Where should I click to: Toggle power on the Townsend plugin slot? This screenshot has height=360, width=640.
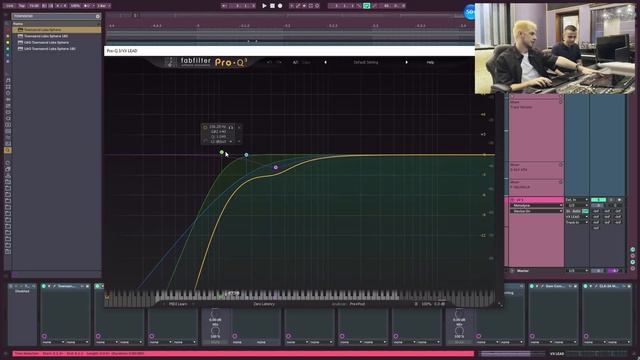click(44, 286)
